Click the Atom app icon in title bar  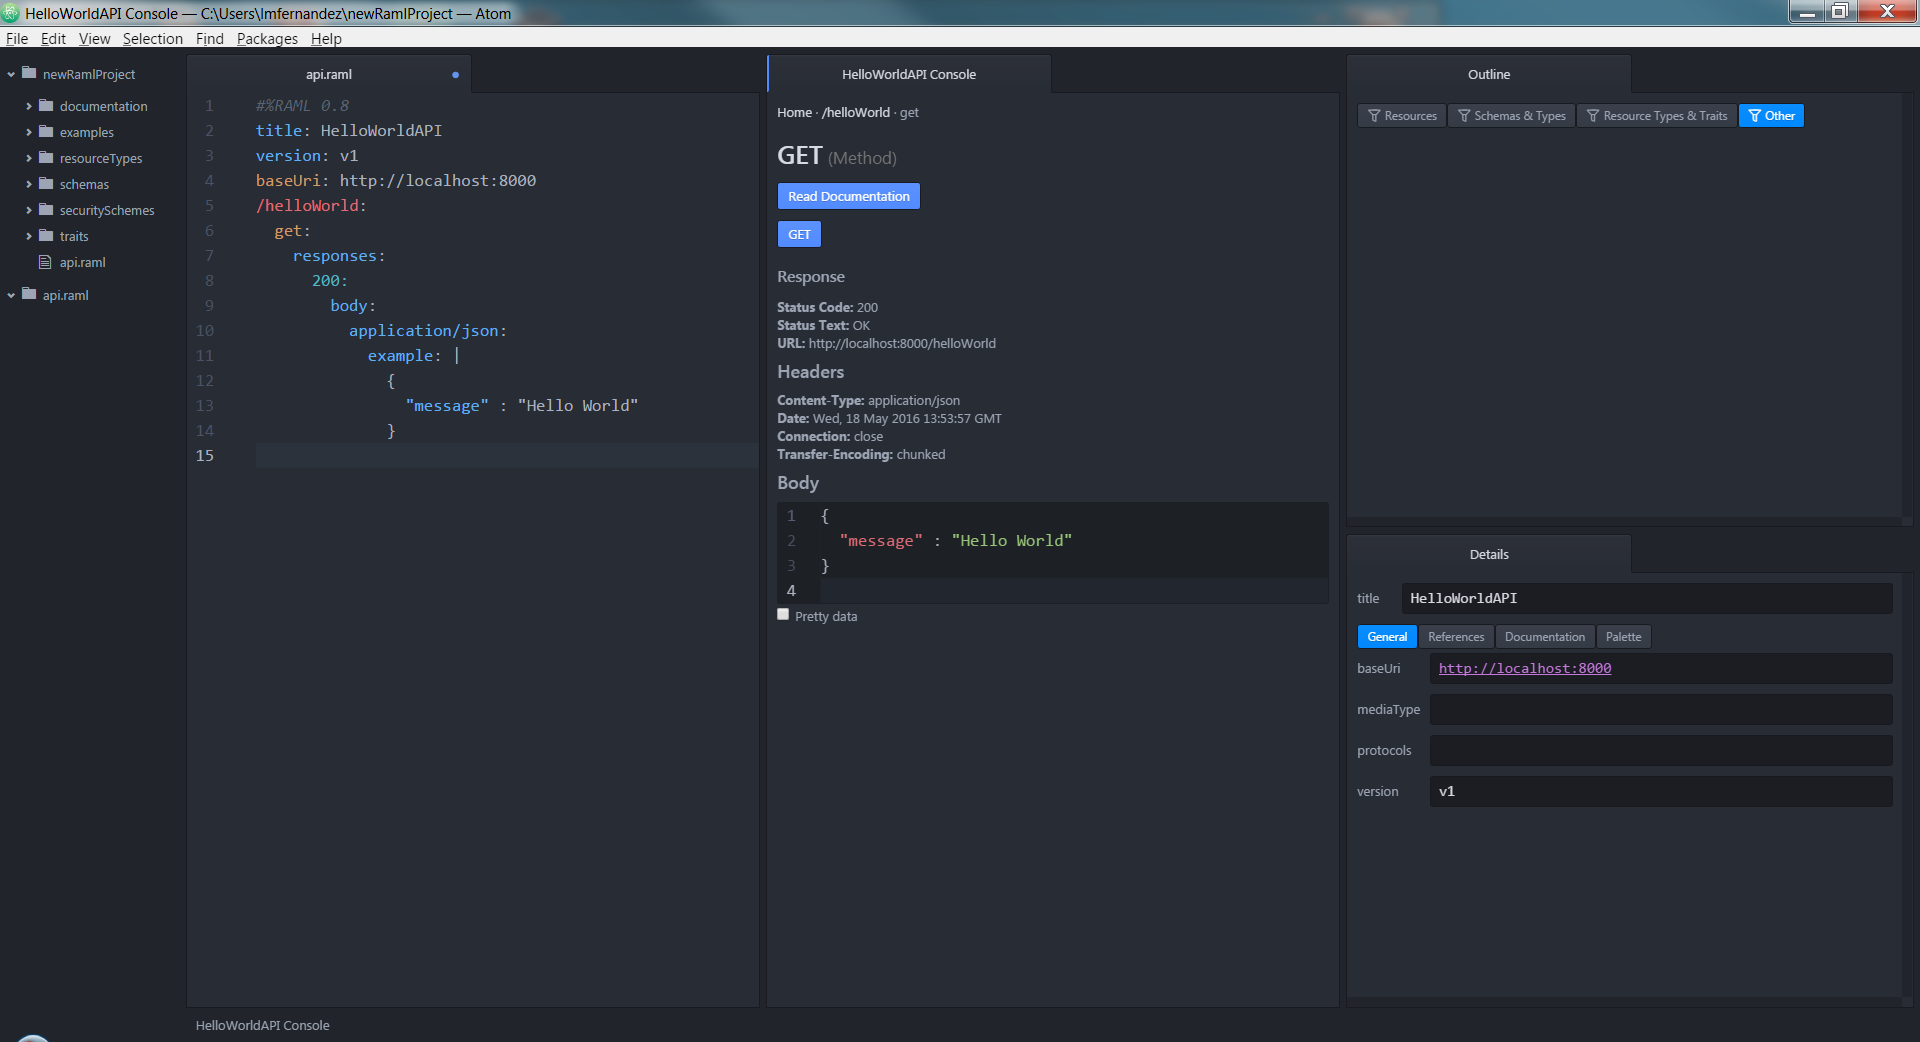pyautogui.click(x=11, y=13)
